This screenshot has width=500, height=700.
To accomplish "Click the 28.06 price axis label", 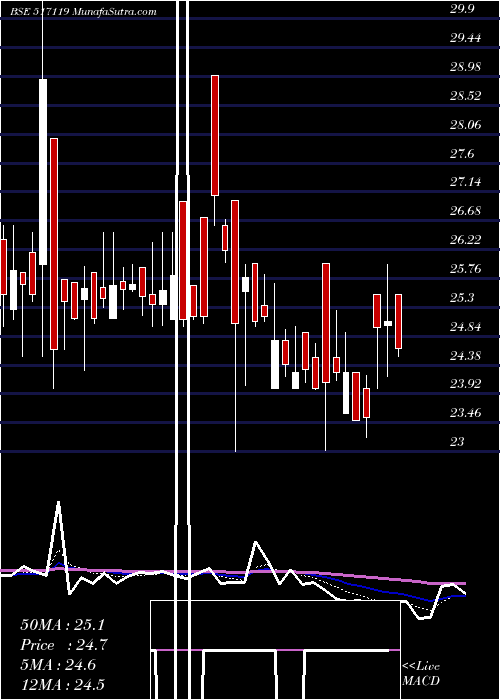I will (x=465, y=125).
